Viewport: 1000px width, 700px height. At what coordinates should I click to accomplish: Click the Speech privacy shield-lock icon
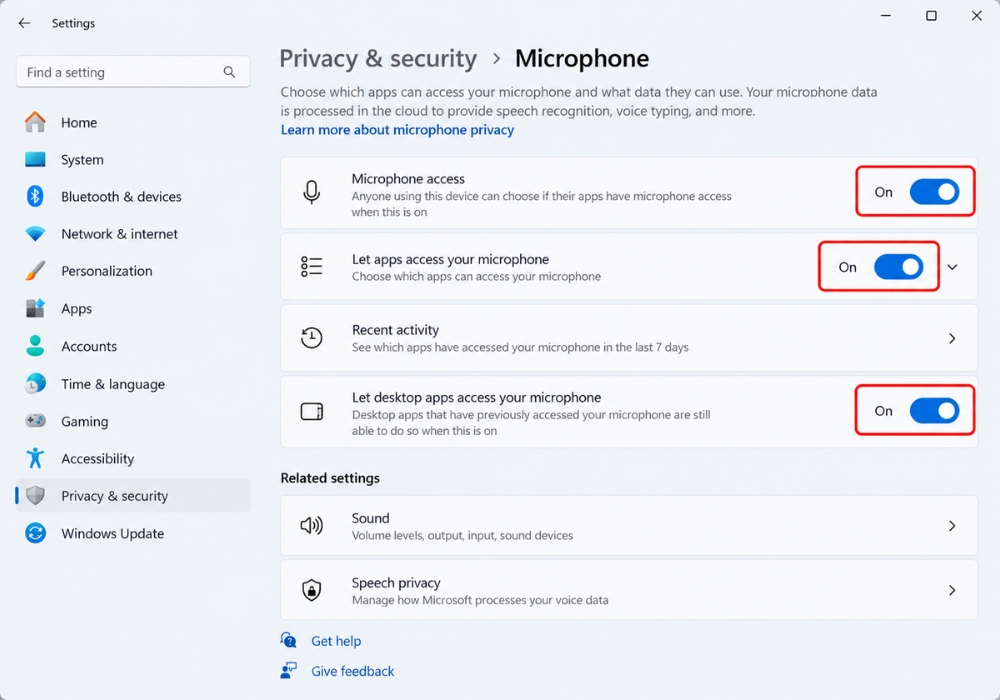click(311, 590)
